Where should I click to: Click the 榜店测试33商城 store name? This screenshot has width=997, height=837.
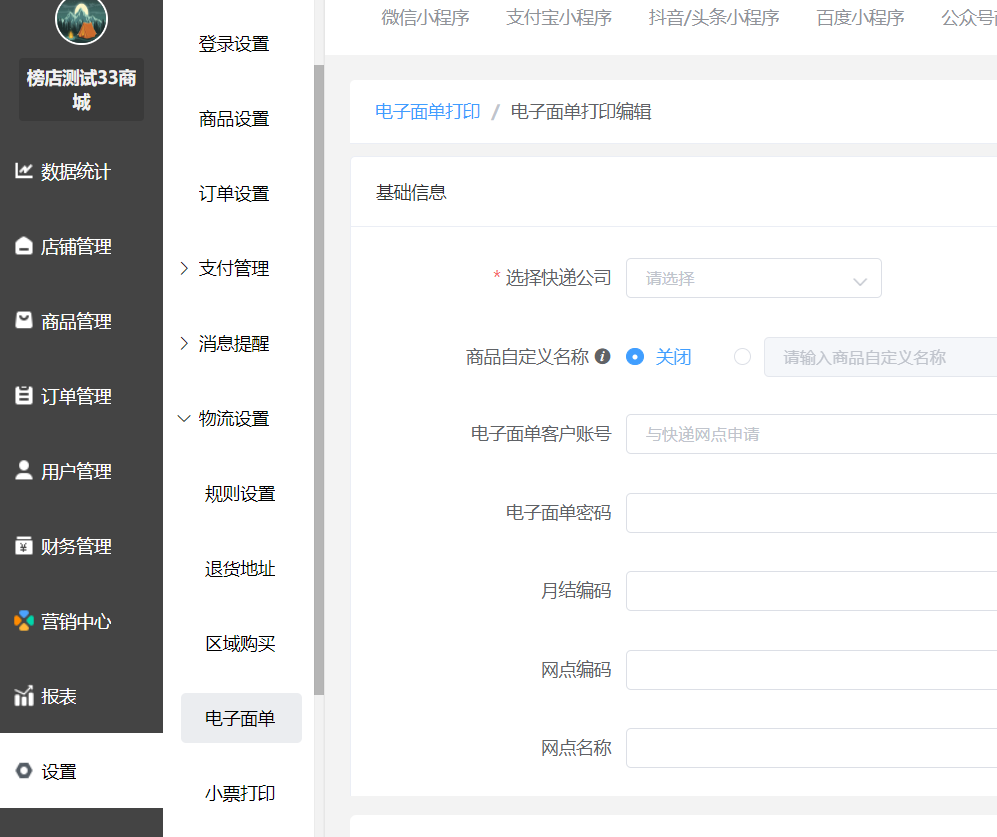(81, 90)
